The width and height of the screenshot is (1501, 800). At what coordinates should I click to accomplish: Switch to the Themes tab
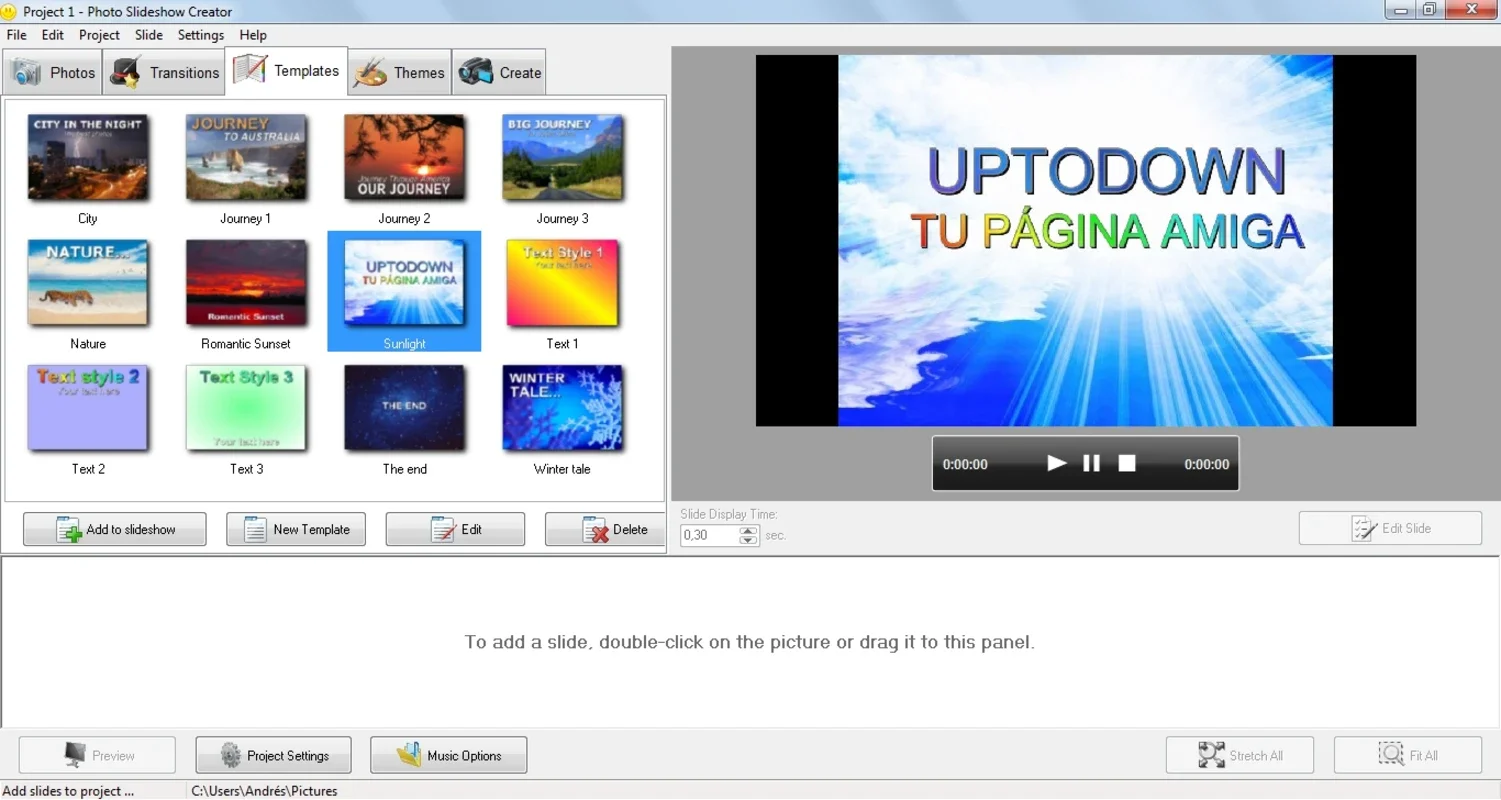(399, 72)
